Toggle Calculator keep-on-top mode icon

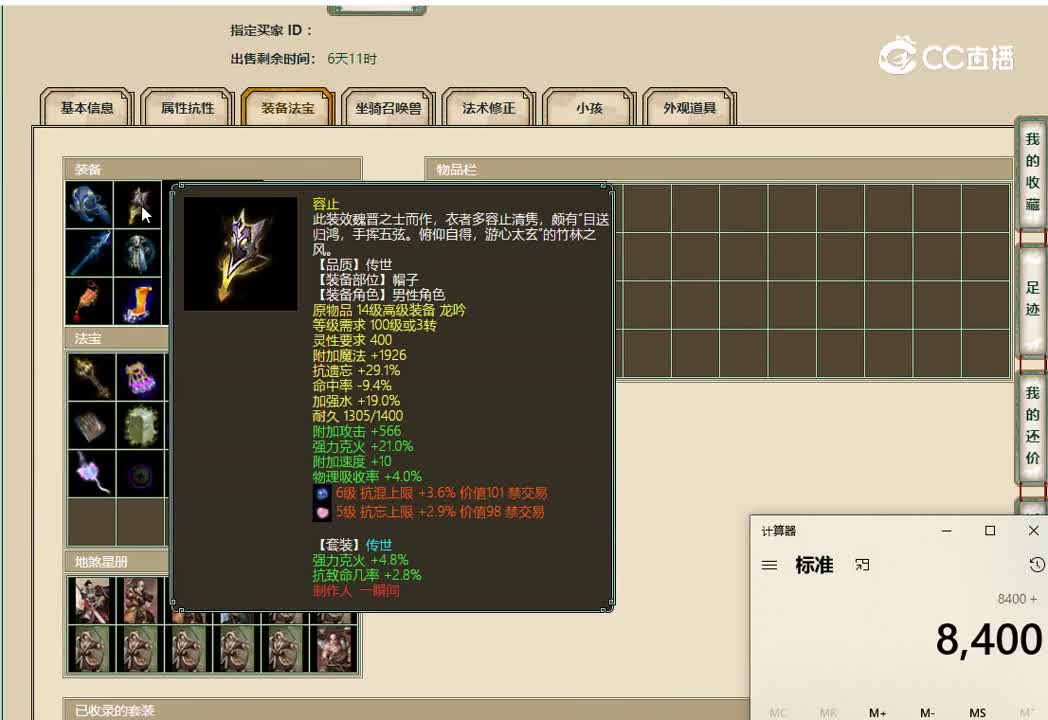862,566
